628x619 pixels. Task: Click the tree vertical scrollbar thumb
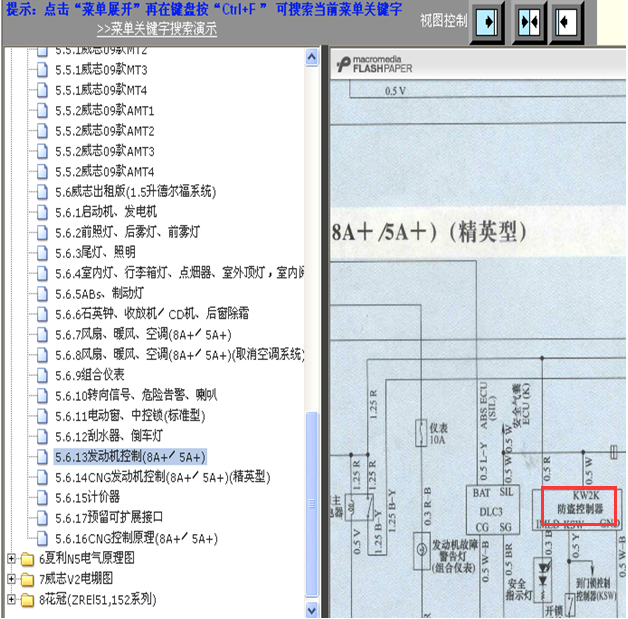tap(312, 504)
